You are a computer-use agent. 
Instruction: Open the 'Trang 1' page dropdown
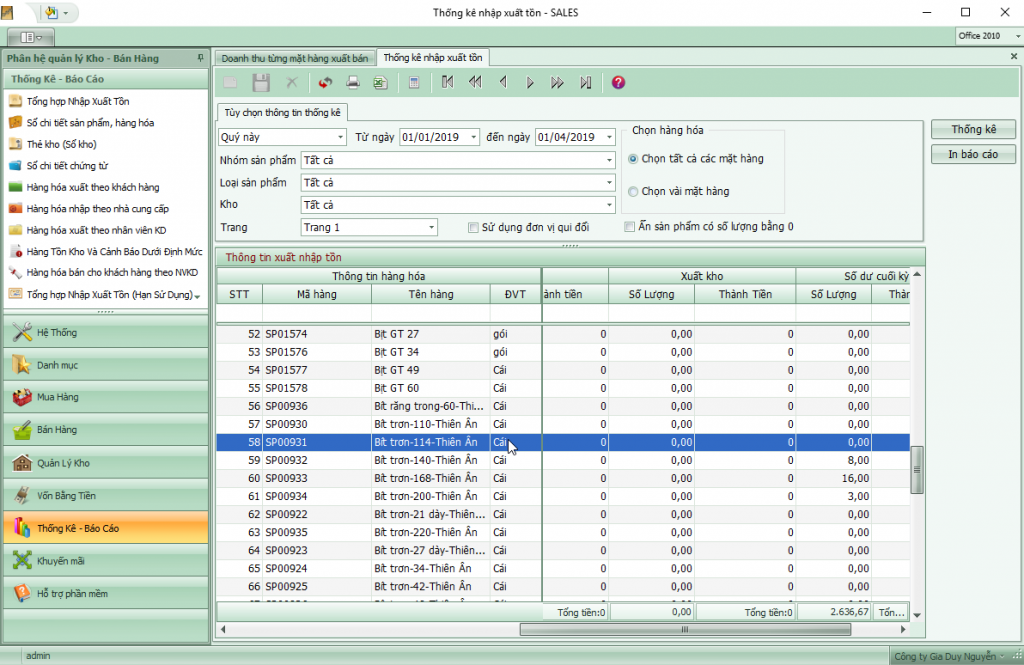coord(431,228)
